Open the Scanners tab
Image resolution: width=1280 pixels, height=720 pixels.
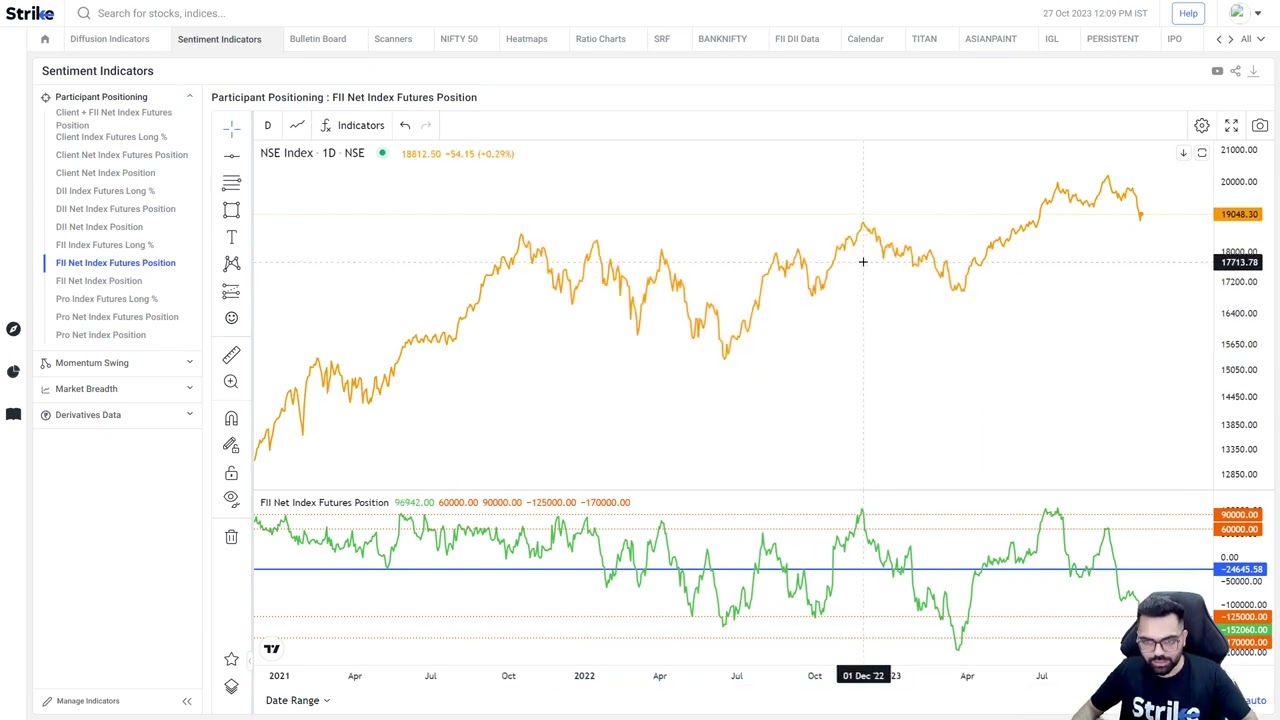coord(393,39)
